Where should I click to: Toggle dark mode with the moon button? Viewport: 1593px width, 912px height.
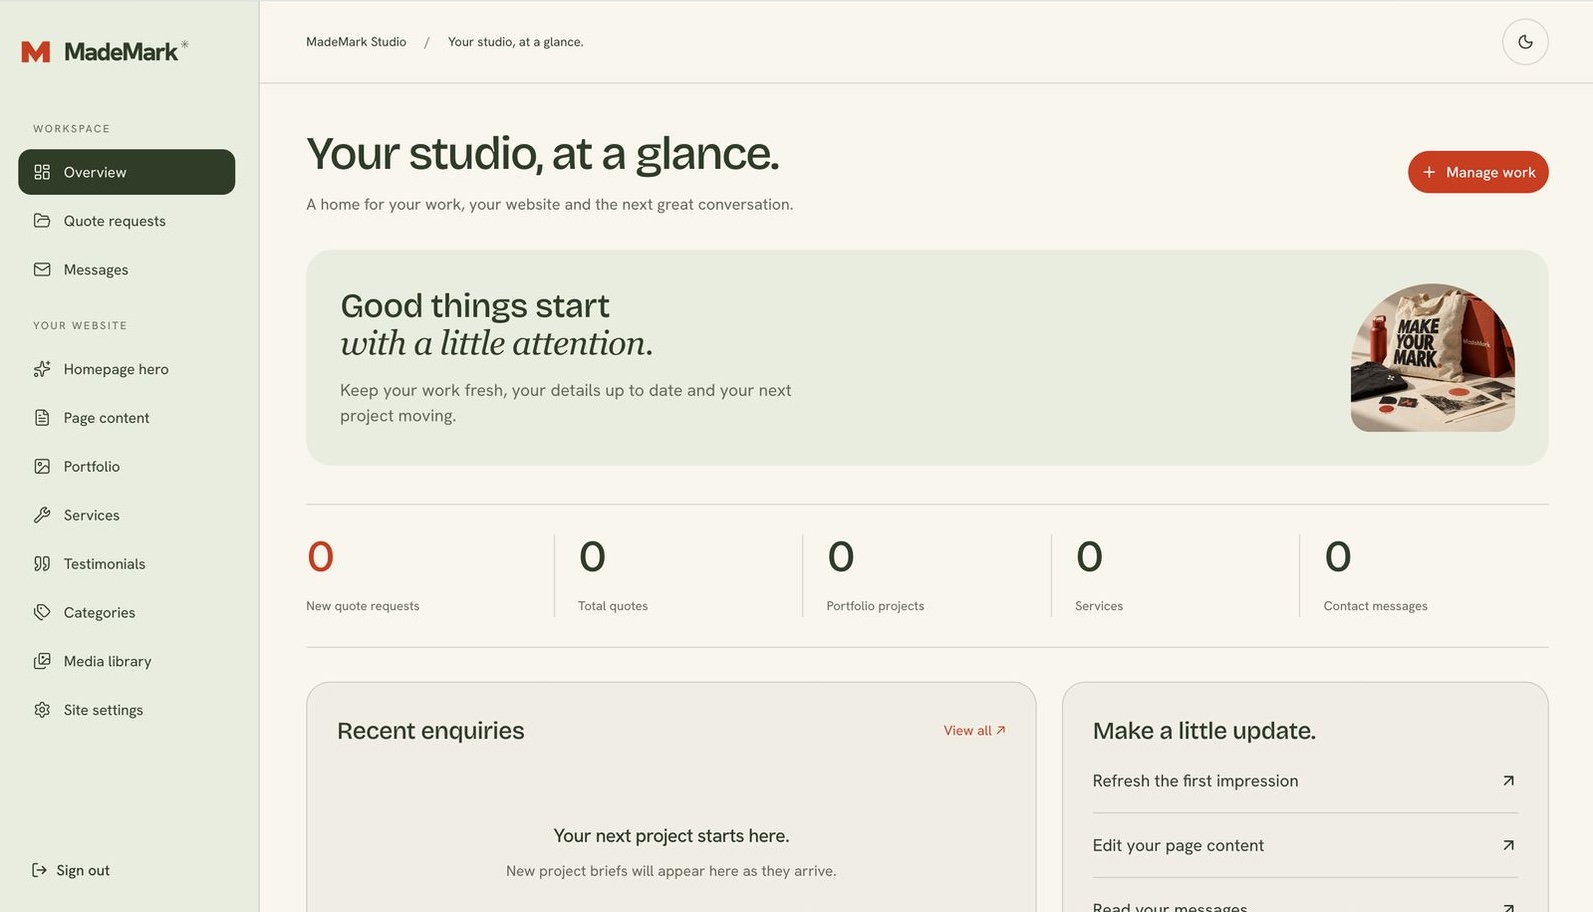[1525, 42]
